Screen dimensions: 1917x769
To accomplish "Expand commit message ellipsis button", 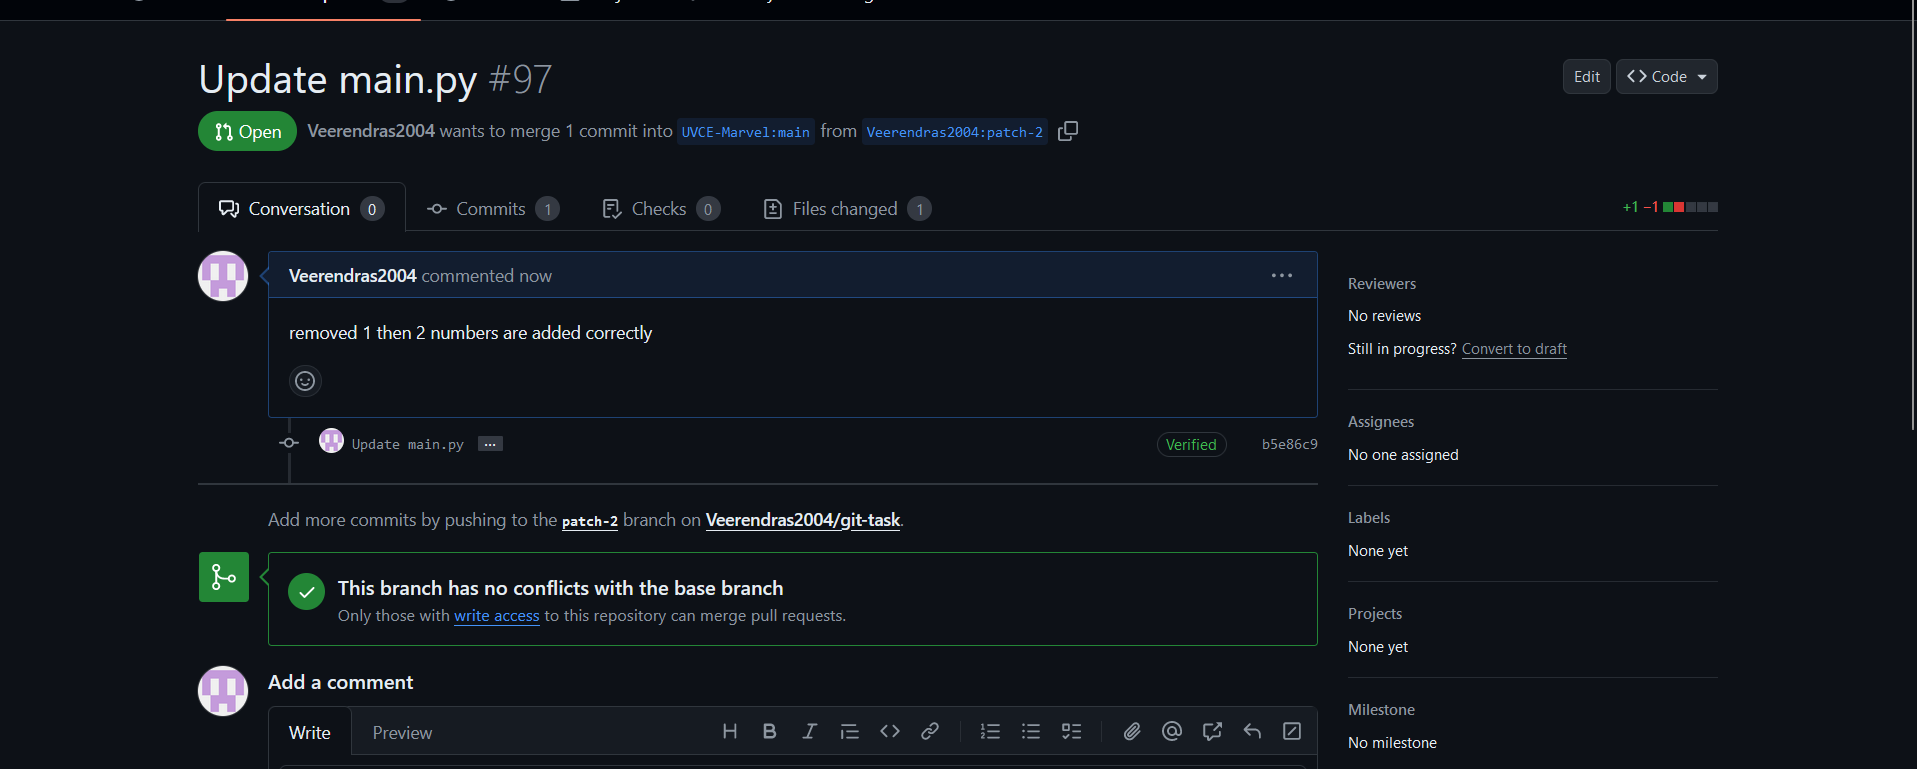I will click(490, 444).
